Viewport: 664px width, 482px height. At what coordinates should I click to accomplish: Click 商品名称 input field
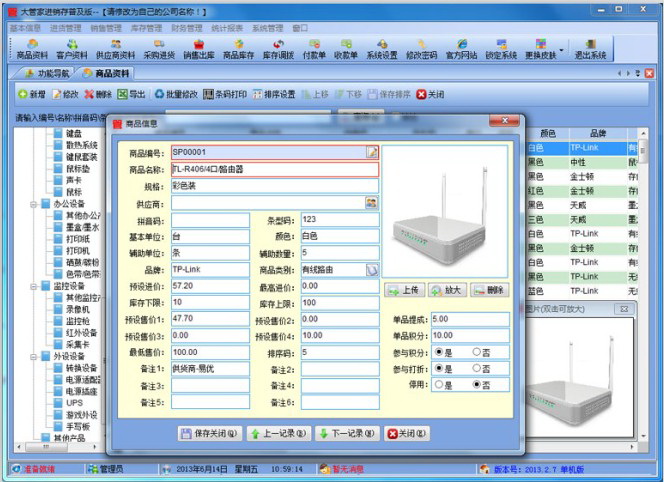pyautogui.click(x=275, y=169)
